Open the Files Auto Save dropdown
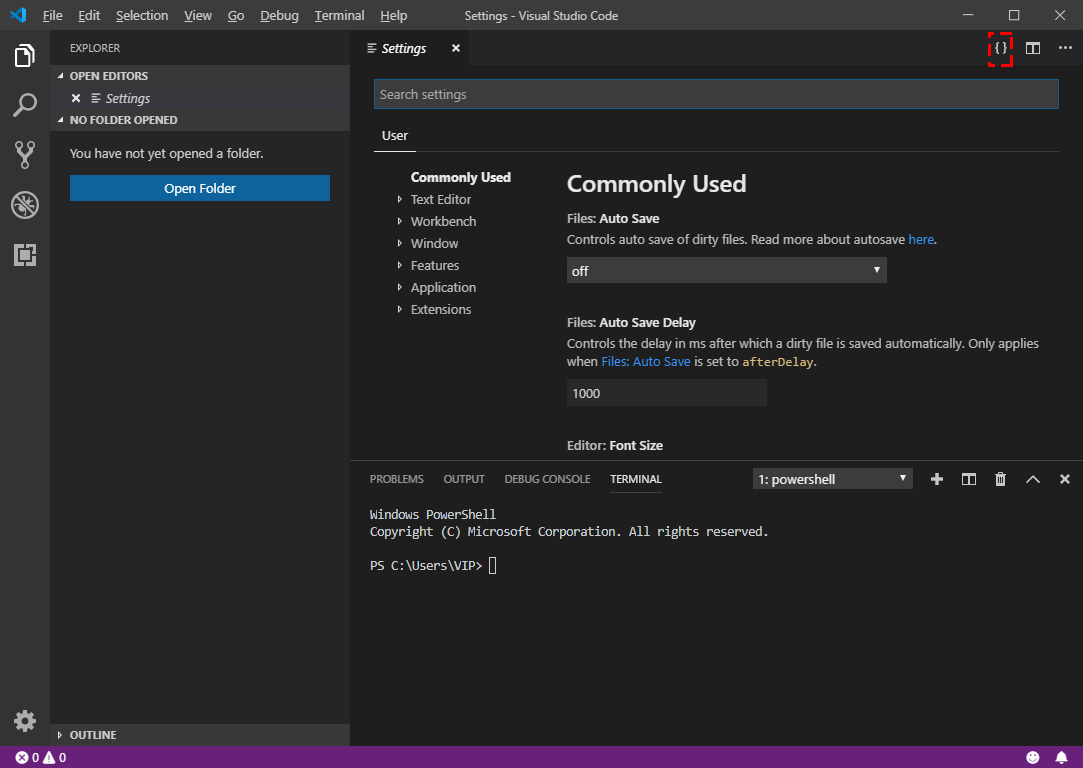 click(727, 271)
